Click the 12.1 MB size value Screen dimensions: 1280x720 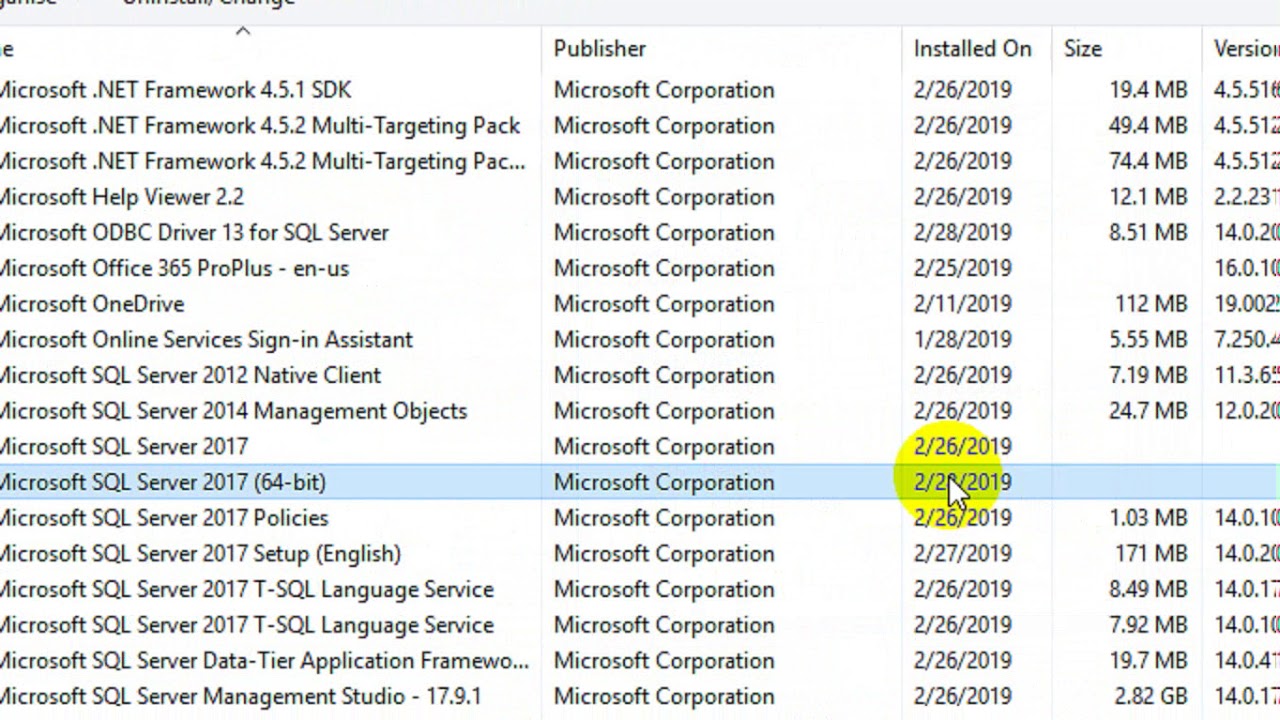click(1148, 197)
